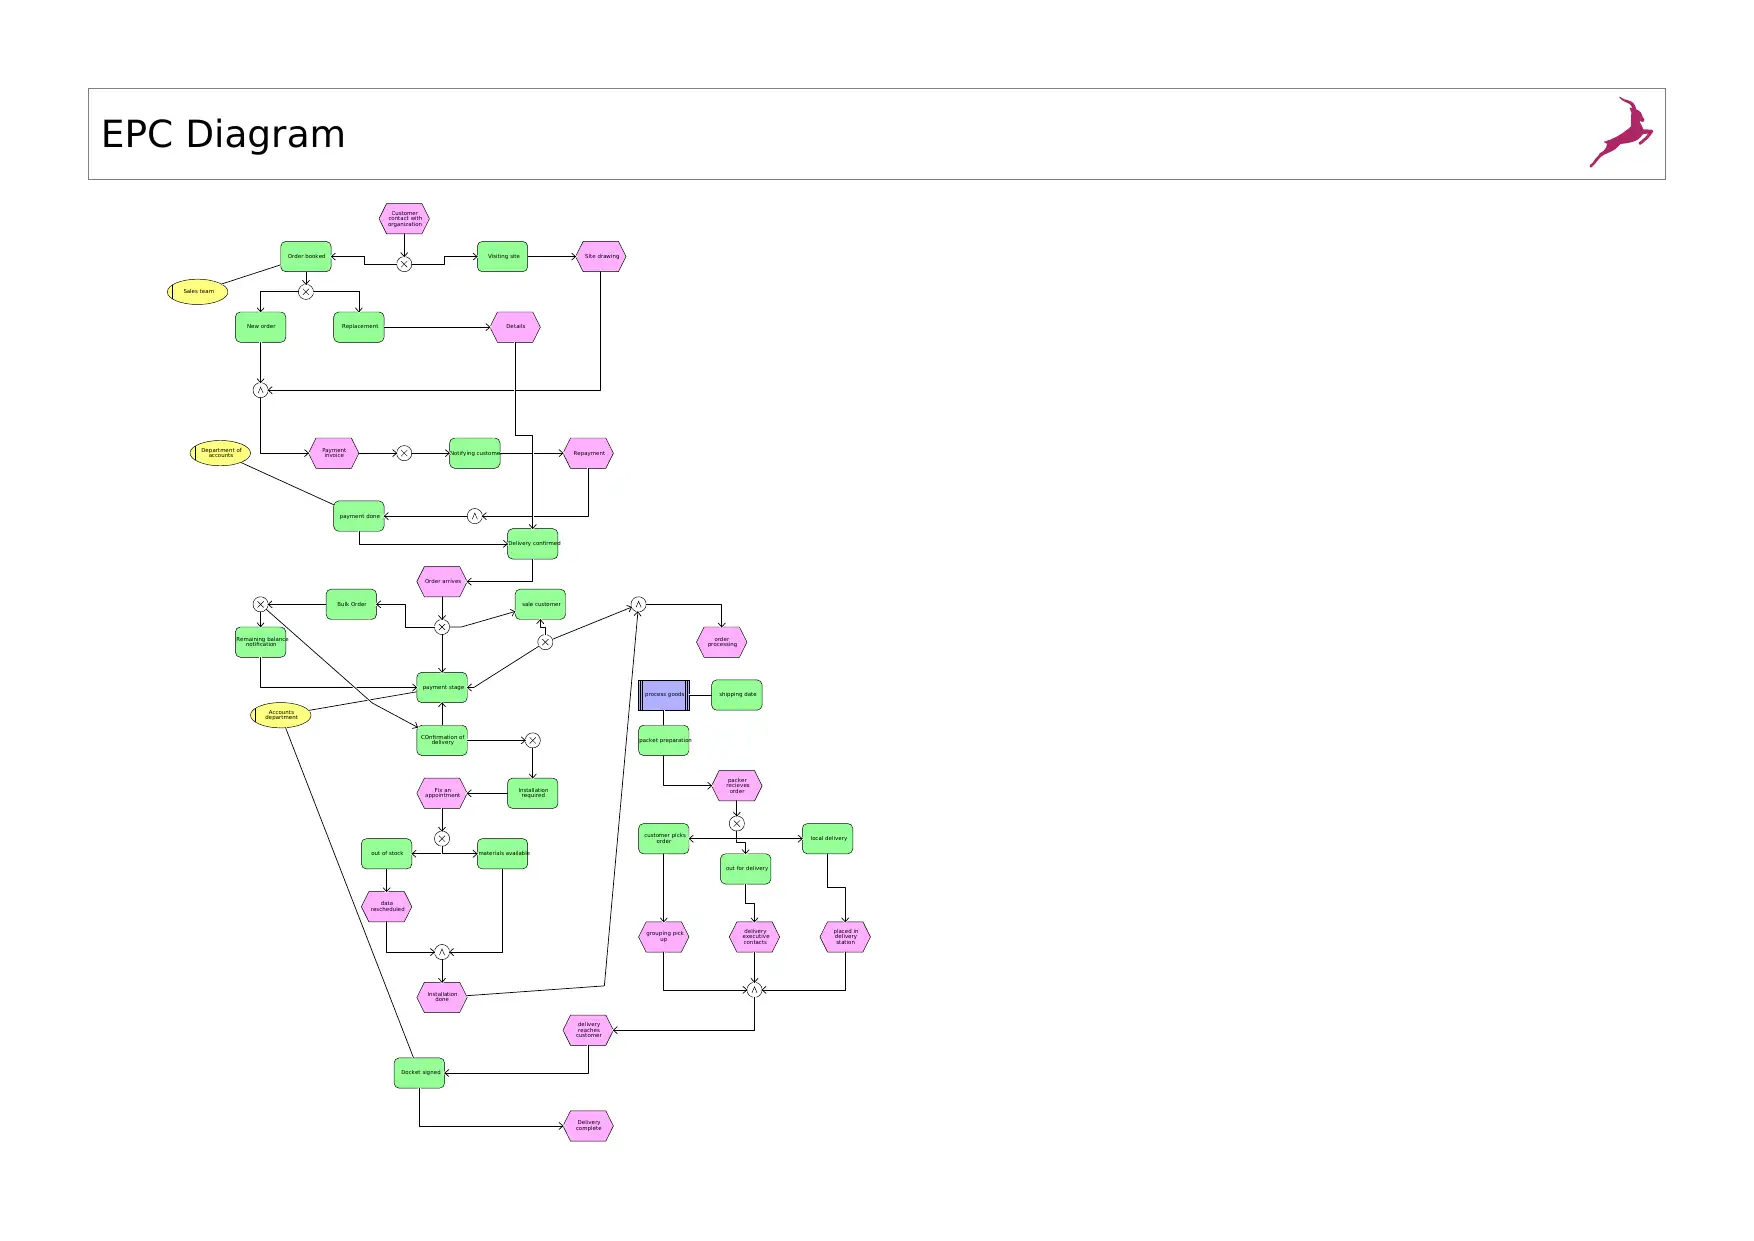Select the "Delivery complete" event hexagon
The height and width of the screenshot is (1241, 1754).
(588, 1126)
